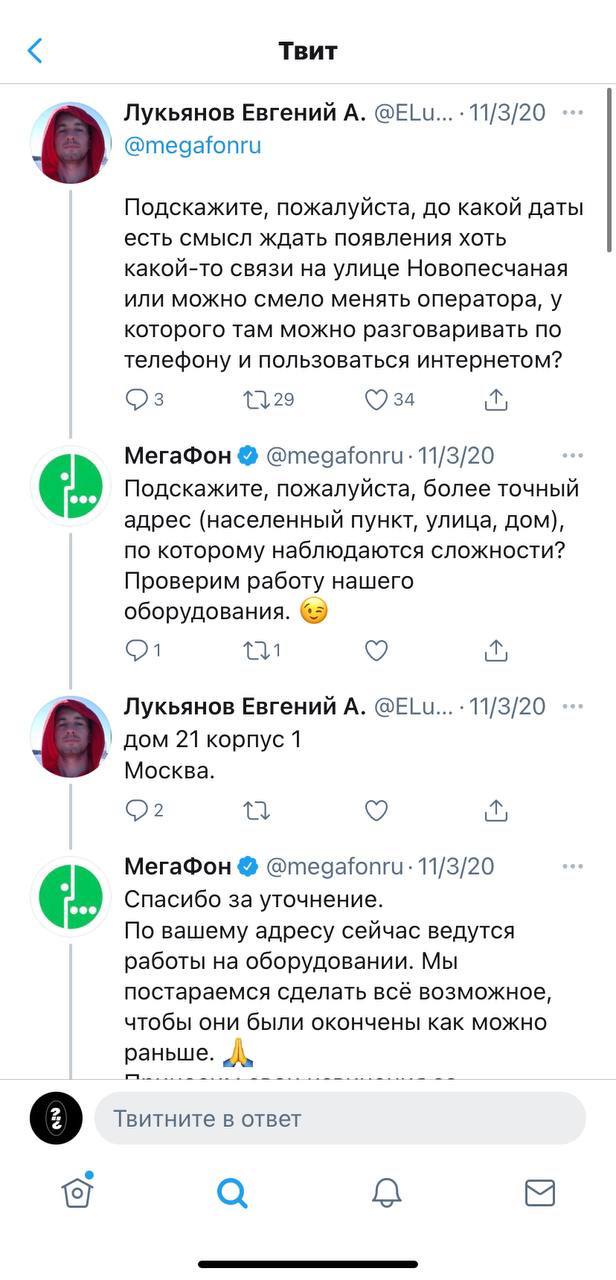
Task: Reply to the 'дом 21 корпус 1' tweet
Action: pyautogui.click(x=137, y=811)
